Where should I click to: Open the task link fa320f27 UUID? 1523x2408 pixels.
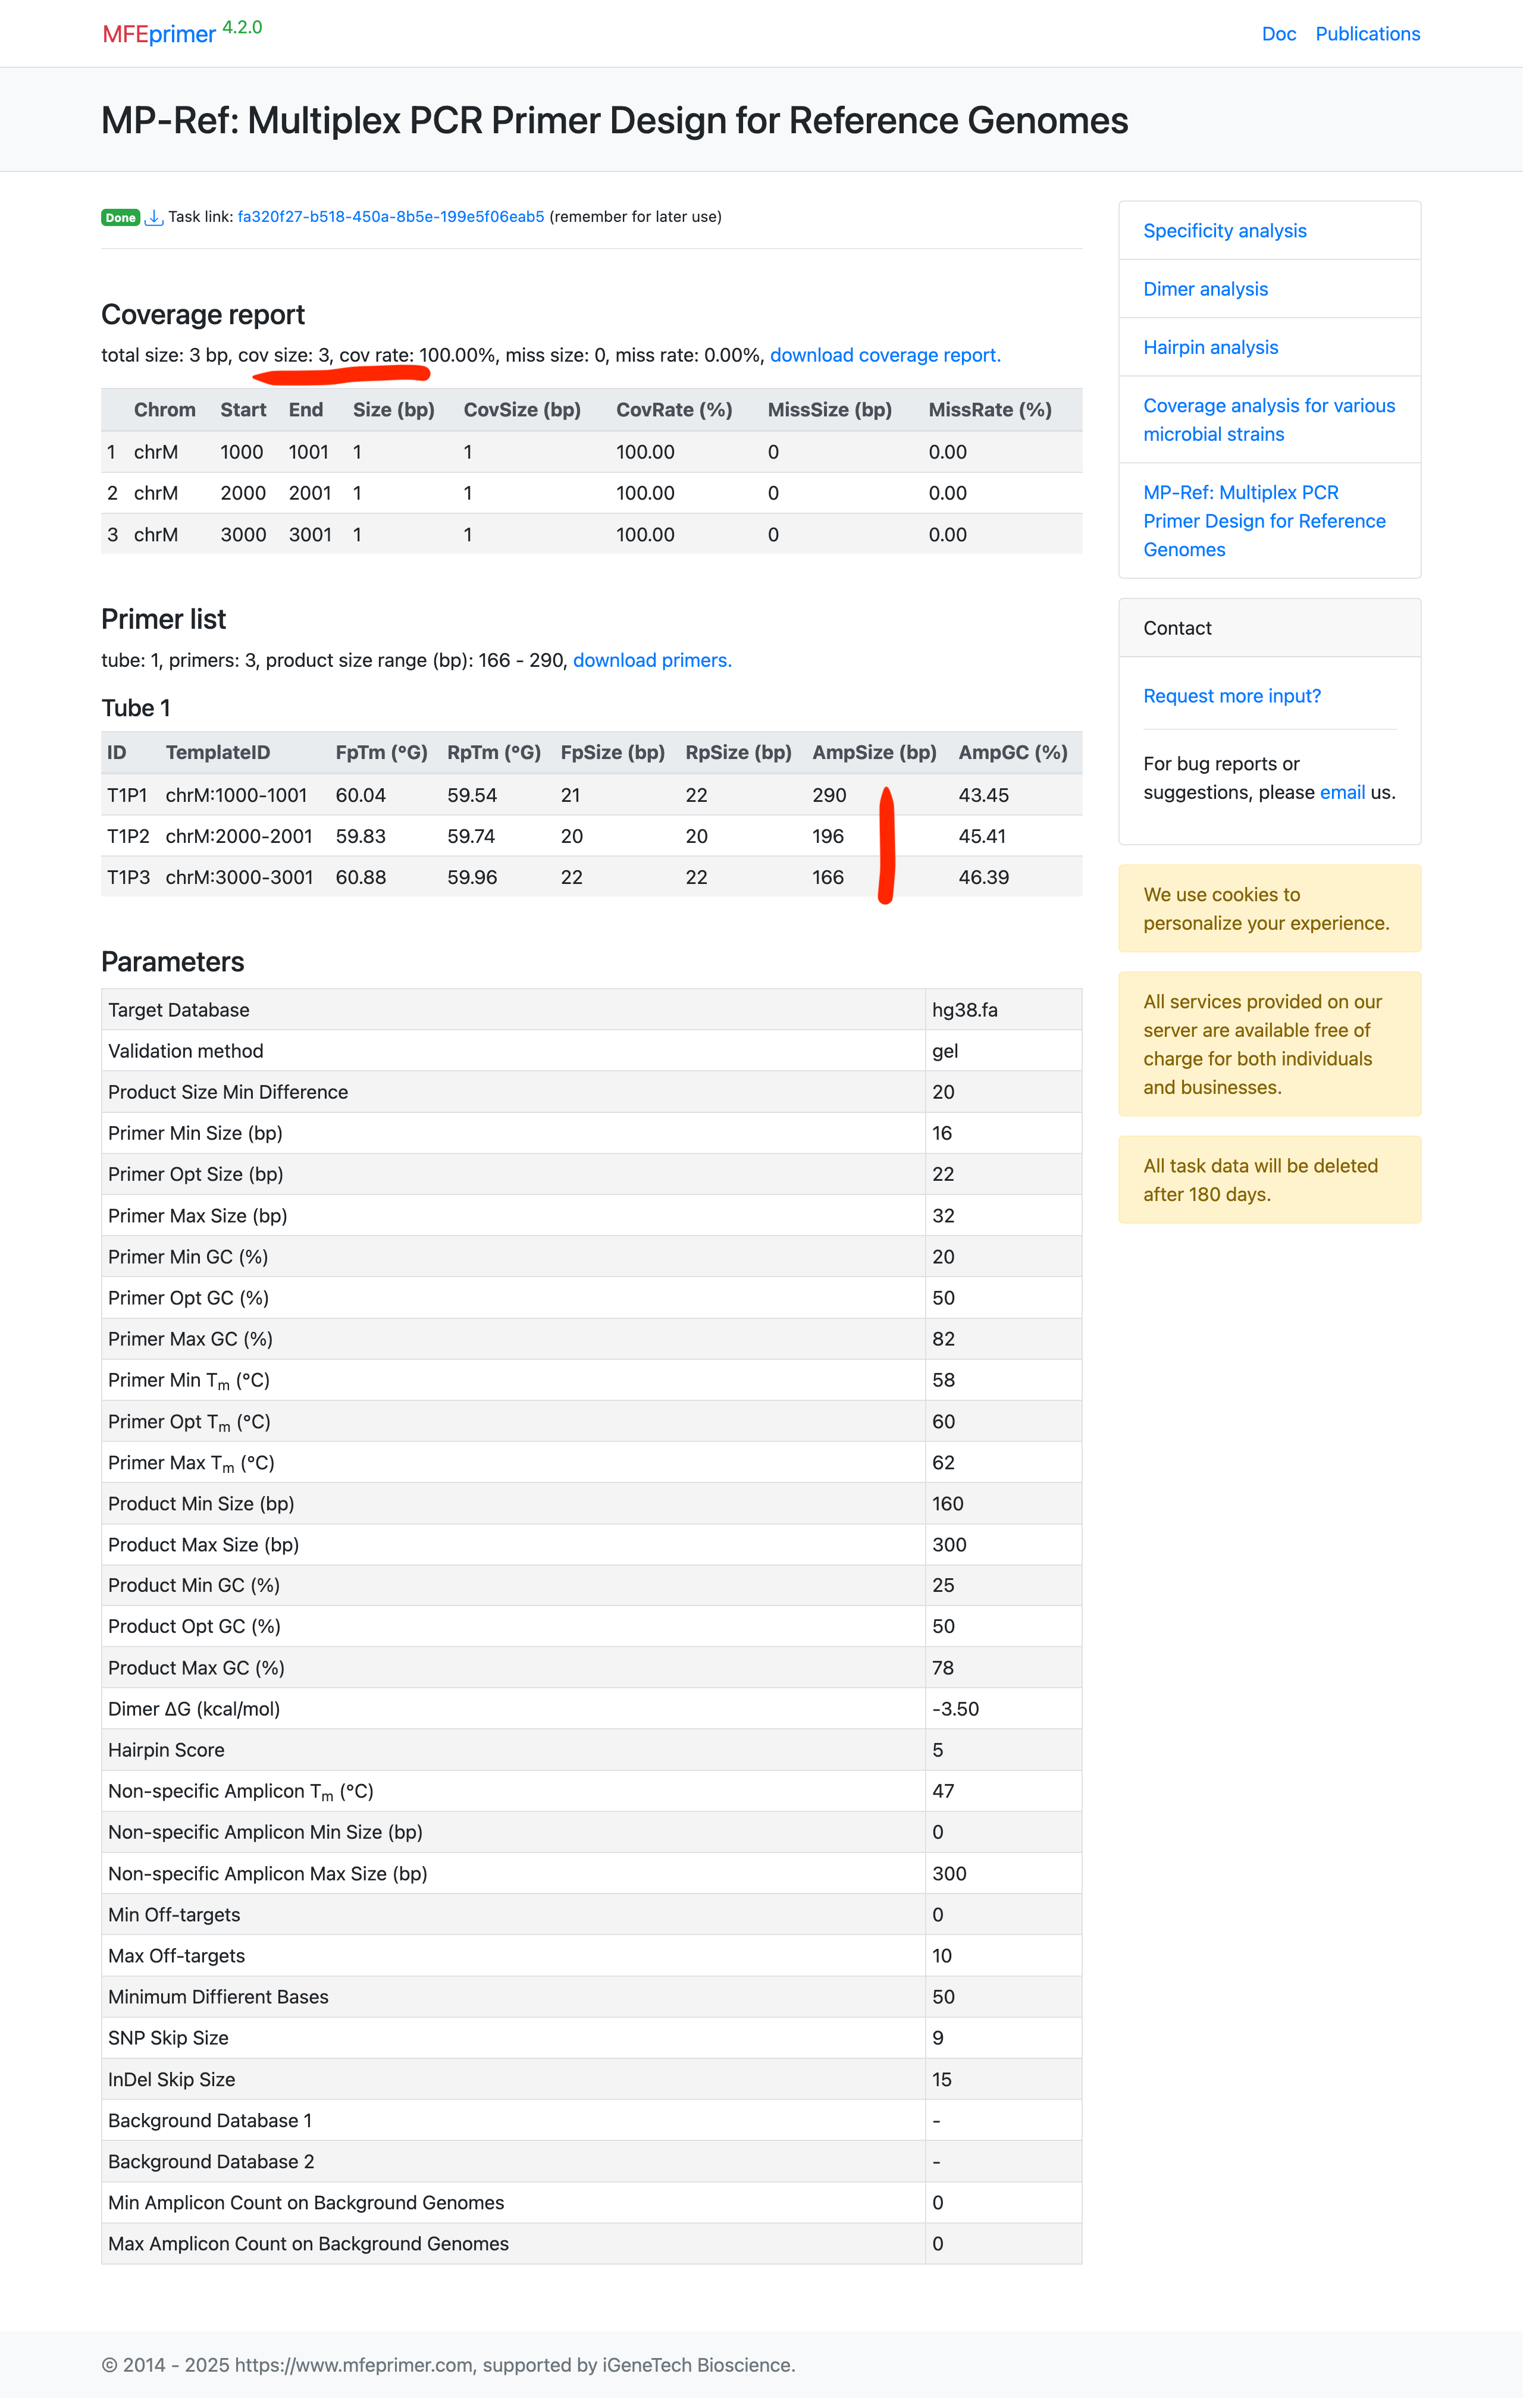[391, 217]
